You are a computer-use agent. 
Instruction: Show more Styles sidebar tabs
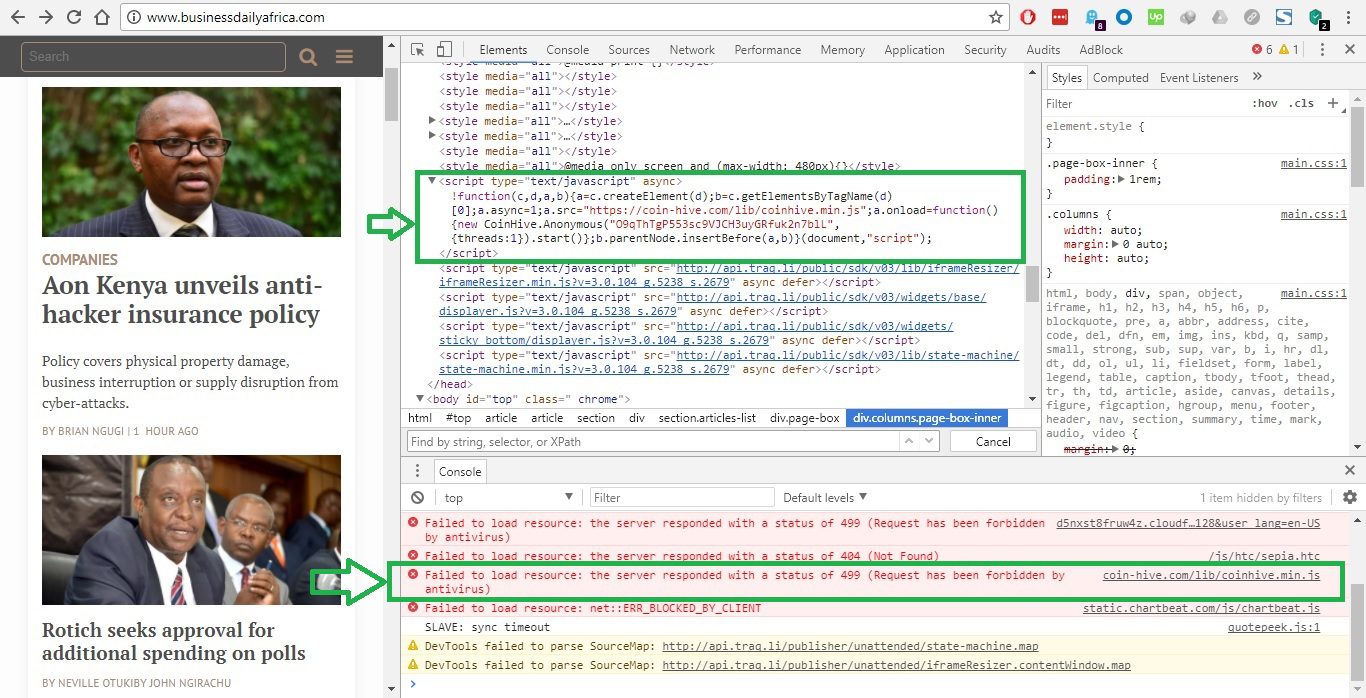pyautogui.click(x=1257, y=77)
